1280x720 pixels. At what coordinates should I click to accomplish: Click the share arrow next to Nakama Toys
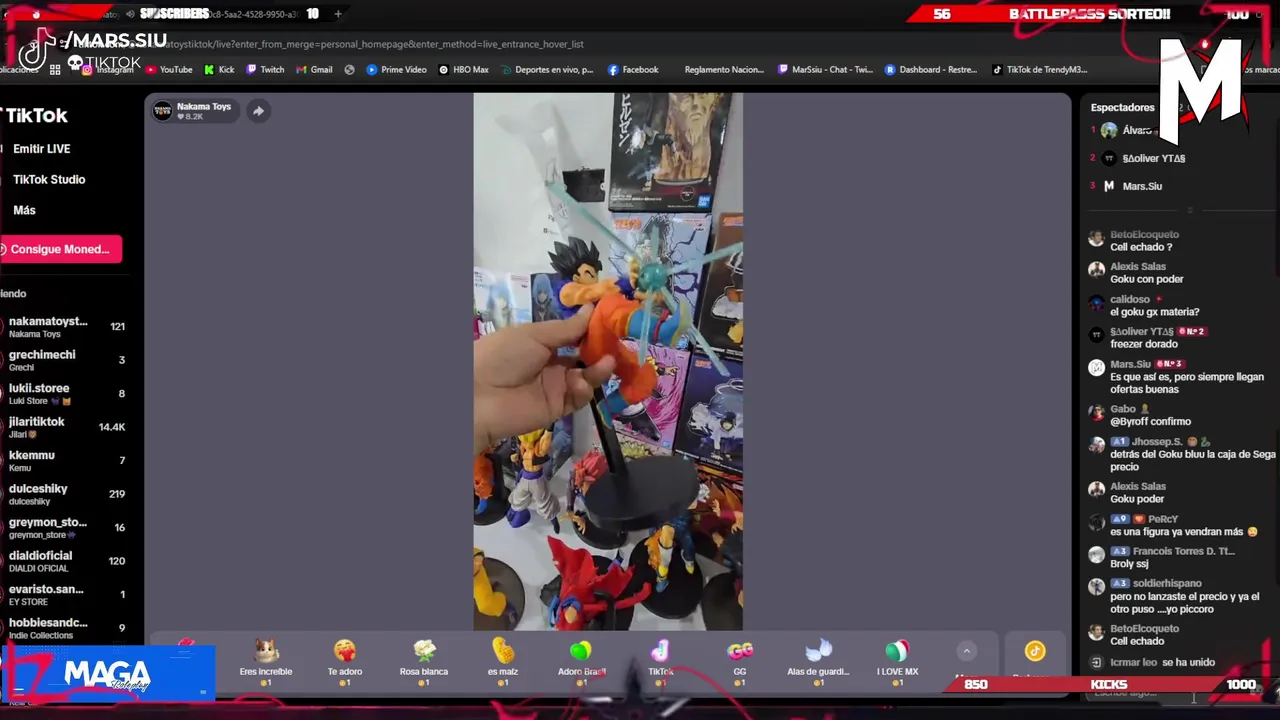[258, 111]
